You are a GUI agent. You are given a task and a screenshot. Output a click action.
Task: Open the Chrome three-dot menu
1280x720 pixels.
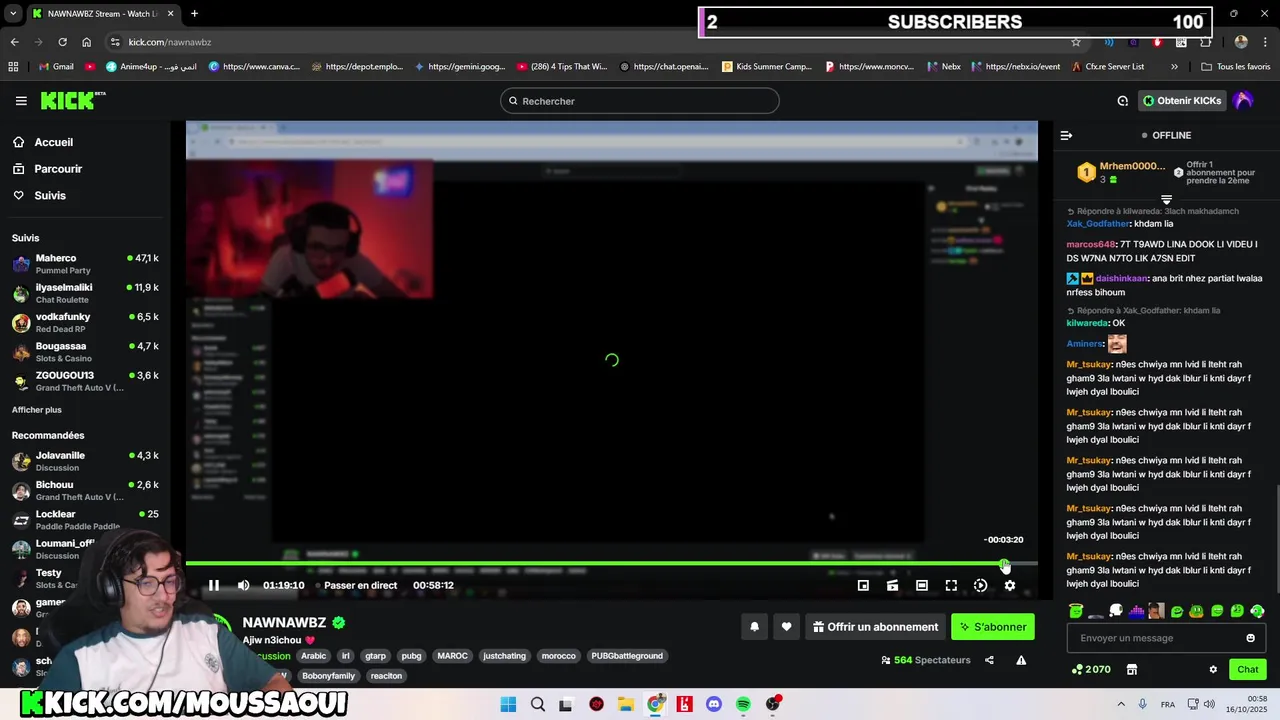(x=1266, y=42)
